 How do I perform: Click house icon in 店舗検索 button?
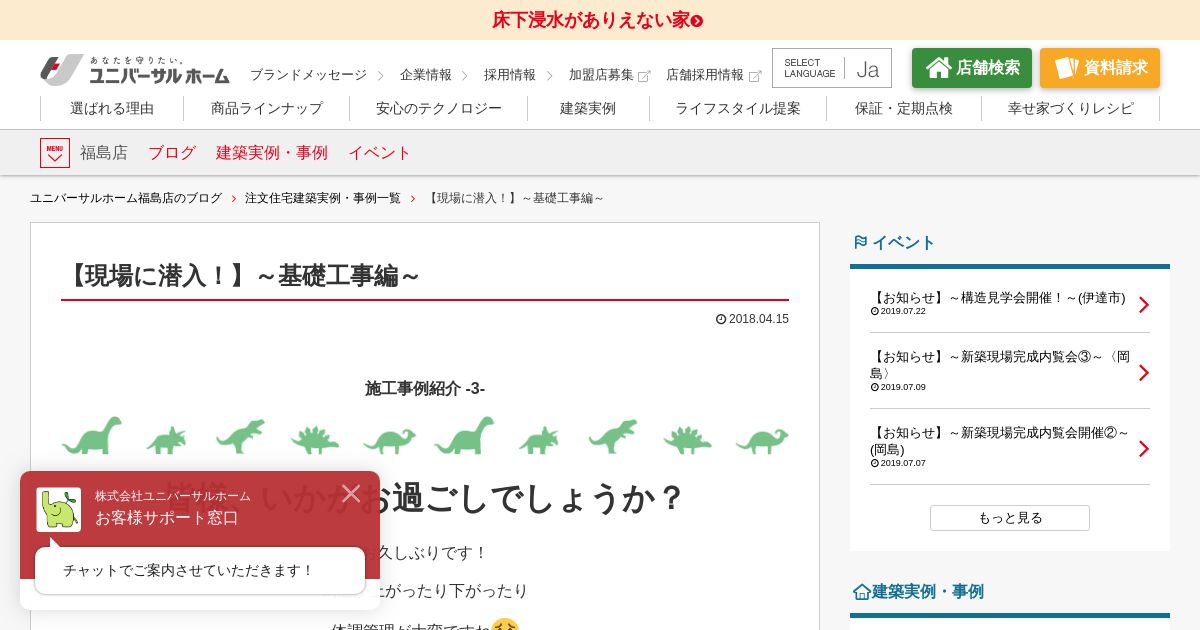pyautogui.click(x=939, y=67)
